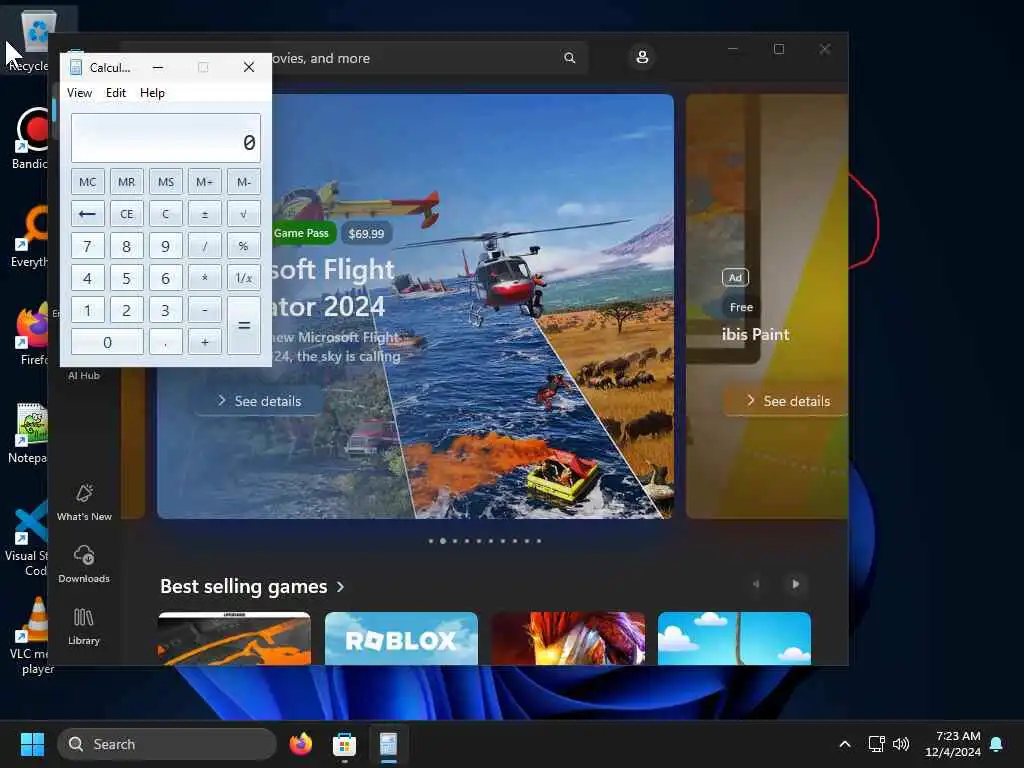This screenshot has width=1024, height=768.
Task: Click the C clear key
Action: click(x=166, y=214)
